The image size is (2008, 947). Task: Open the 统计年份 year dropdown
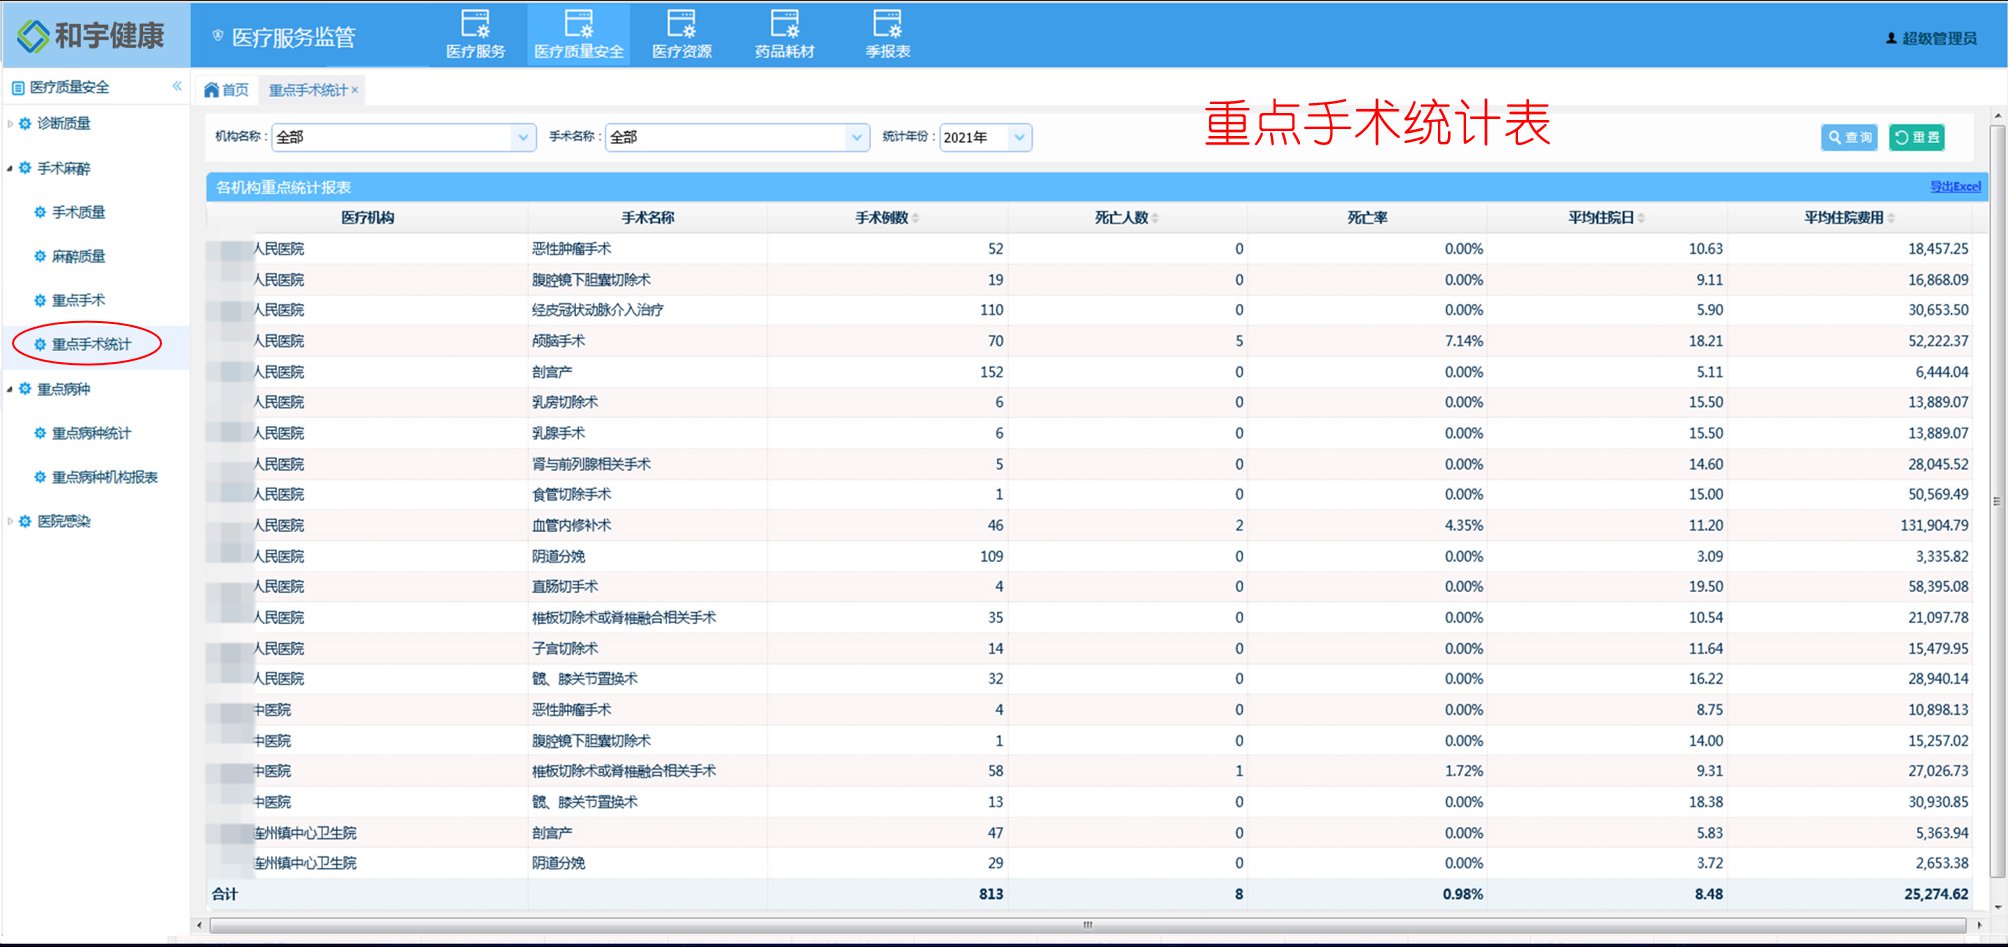coord(1018,137)
